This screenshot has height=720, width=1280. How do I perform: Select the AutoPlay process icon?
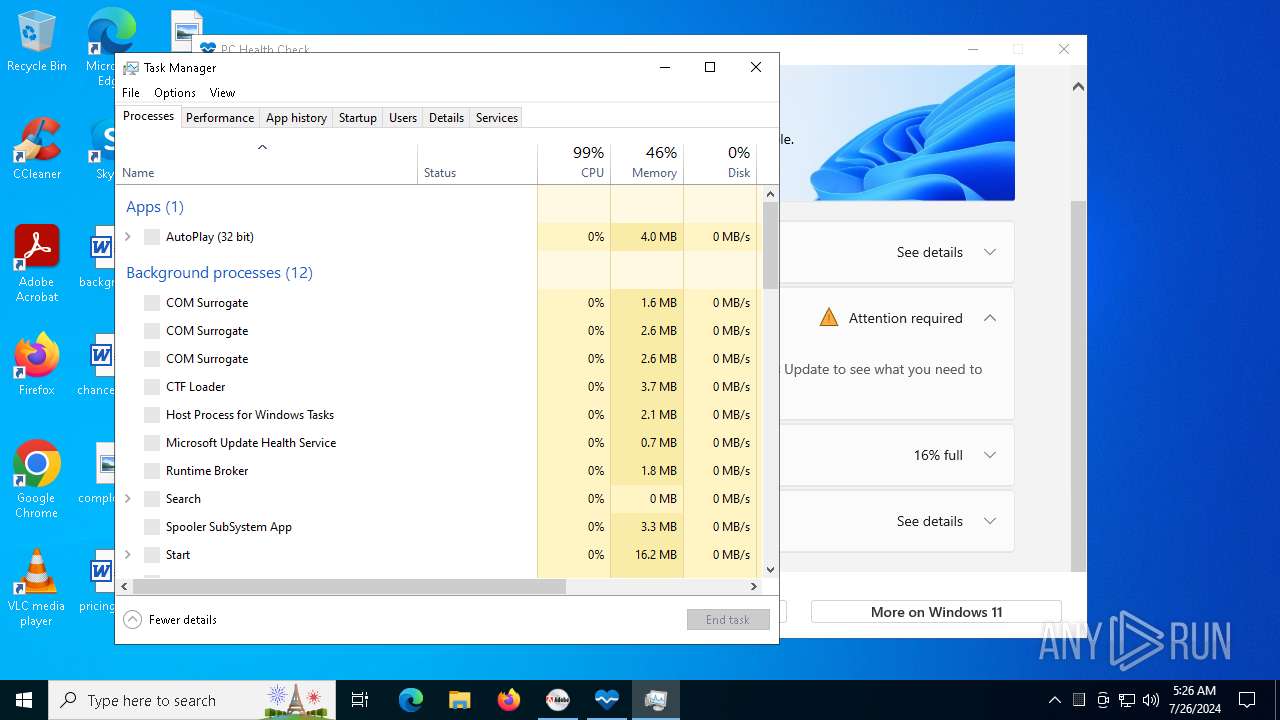tap(152, 237)
